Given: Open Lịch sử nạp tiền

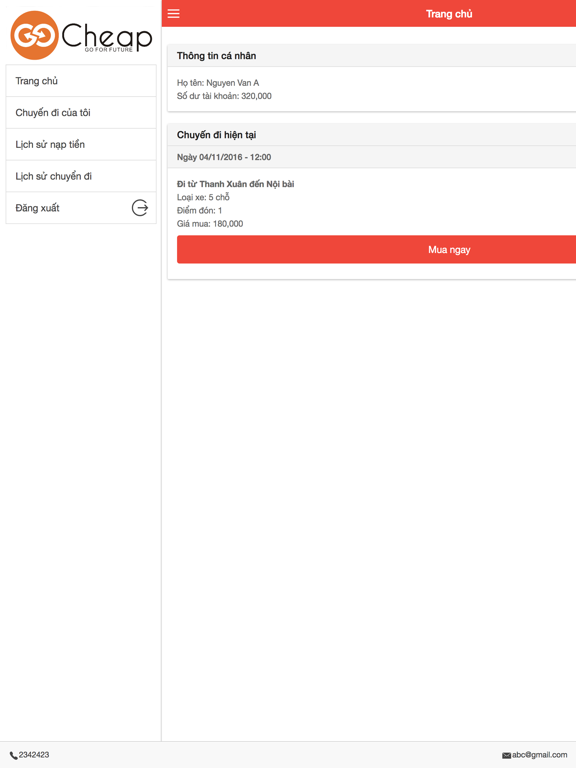Looking at the screenshot, I should pyautogui.click(x=81, y=144).
